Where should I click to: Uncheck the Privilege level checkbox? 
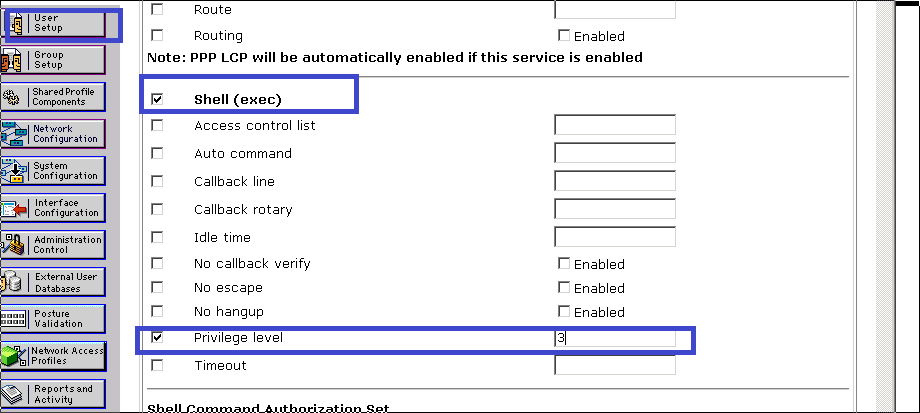(157, 338)
